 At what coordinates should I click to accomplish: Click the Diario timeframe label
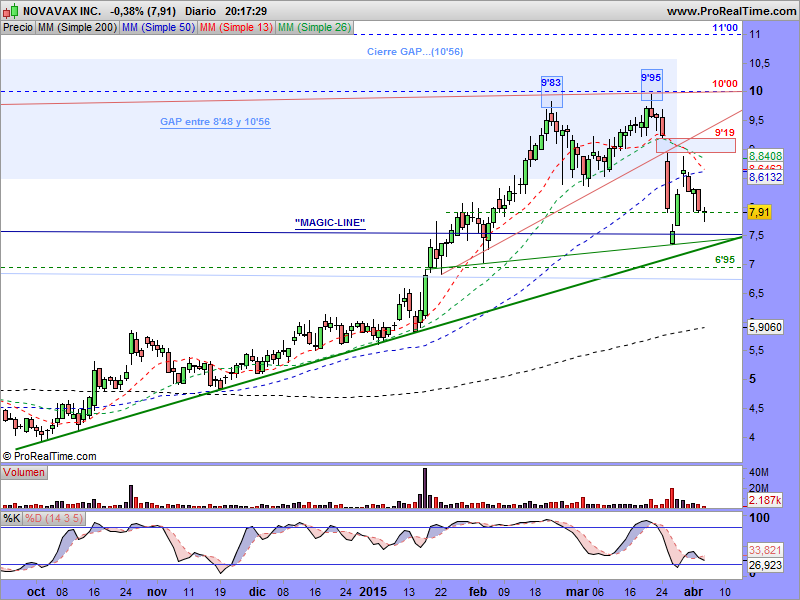click(200, 11)
